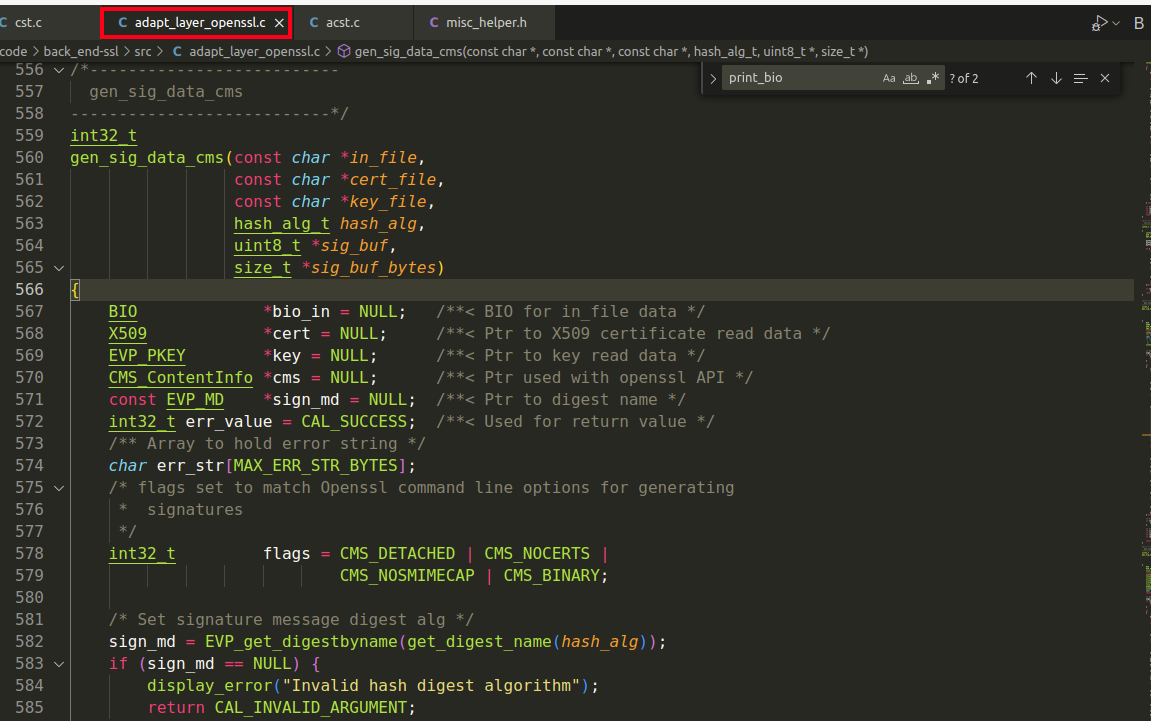Click adapt_layer_openssl.c in the breadcrumb
Image resolution: width=1151 pixels, height=721 pixels.
click(254, 51)
